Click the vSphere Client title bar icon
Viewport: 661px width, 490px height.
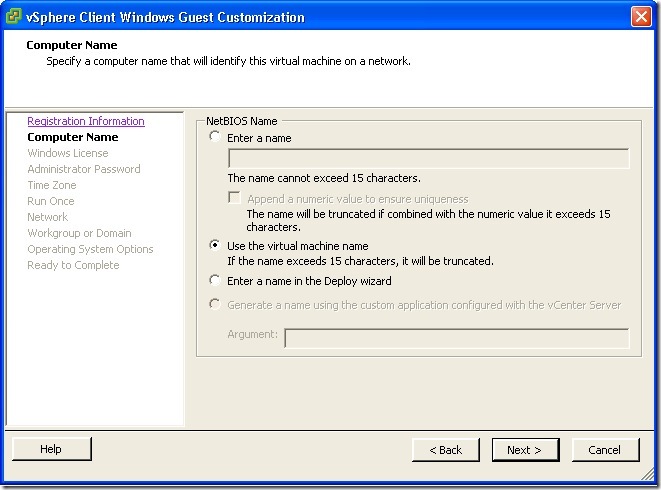click(13, 16)
